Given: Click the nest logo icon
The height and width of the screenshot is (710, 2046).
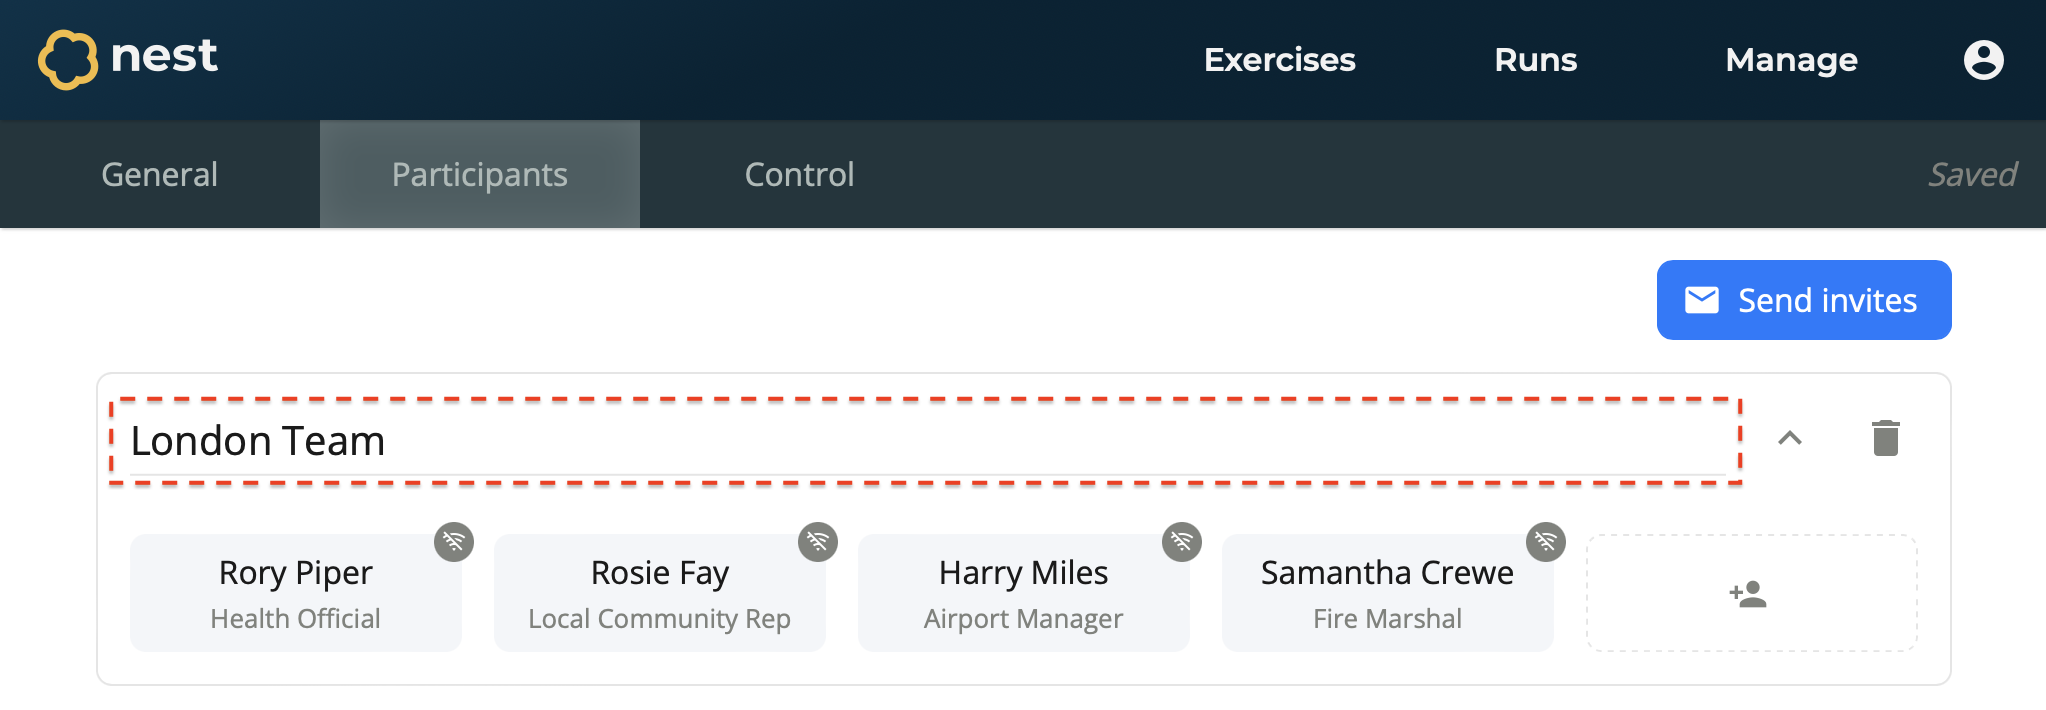Looking at the screenshot, I should (x=68, y=59).
